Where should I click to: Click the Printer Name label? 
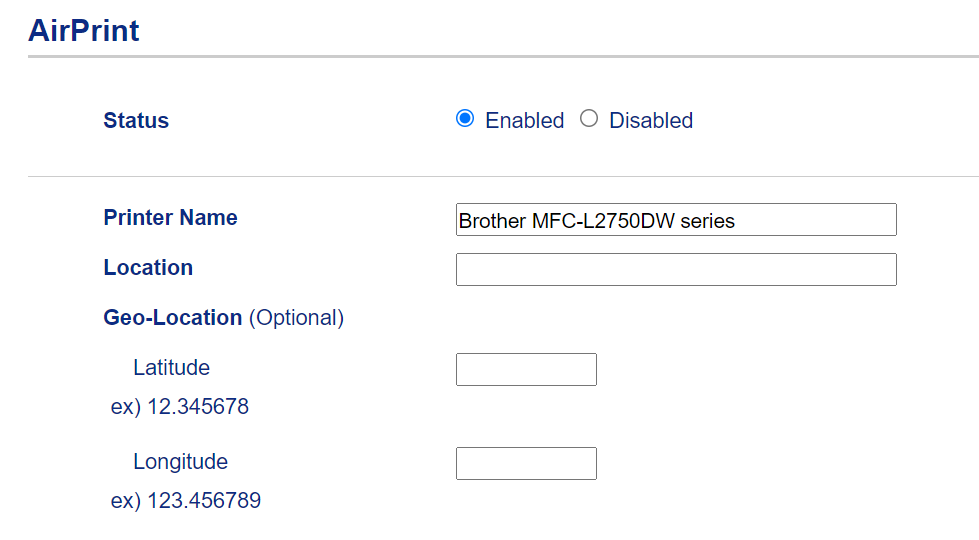tap(170, 218)
